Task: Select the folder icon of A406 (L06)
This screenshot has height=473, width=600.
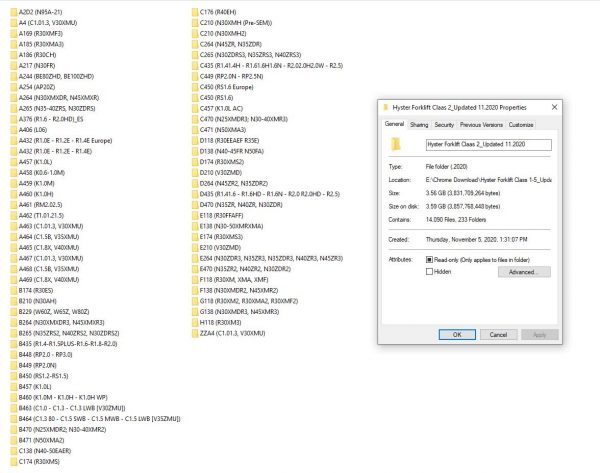Action: 14,130
